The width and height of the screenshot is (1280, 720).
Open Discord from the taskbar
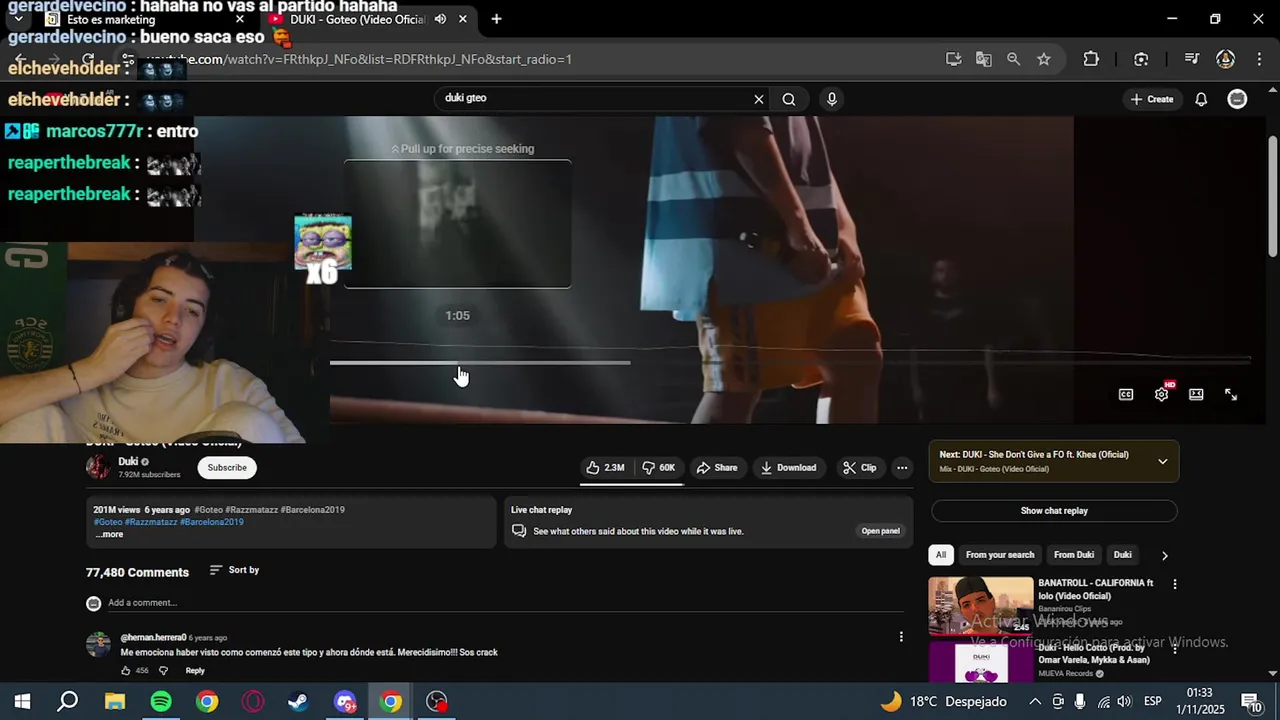(x=345, y=702)
